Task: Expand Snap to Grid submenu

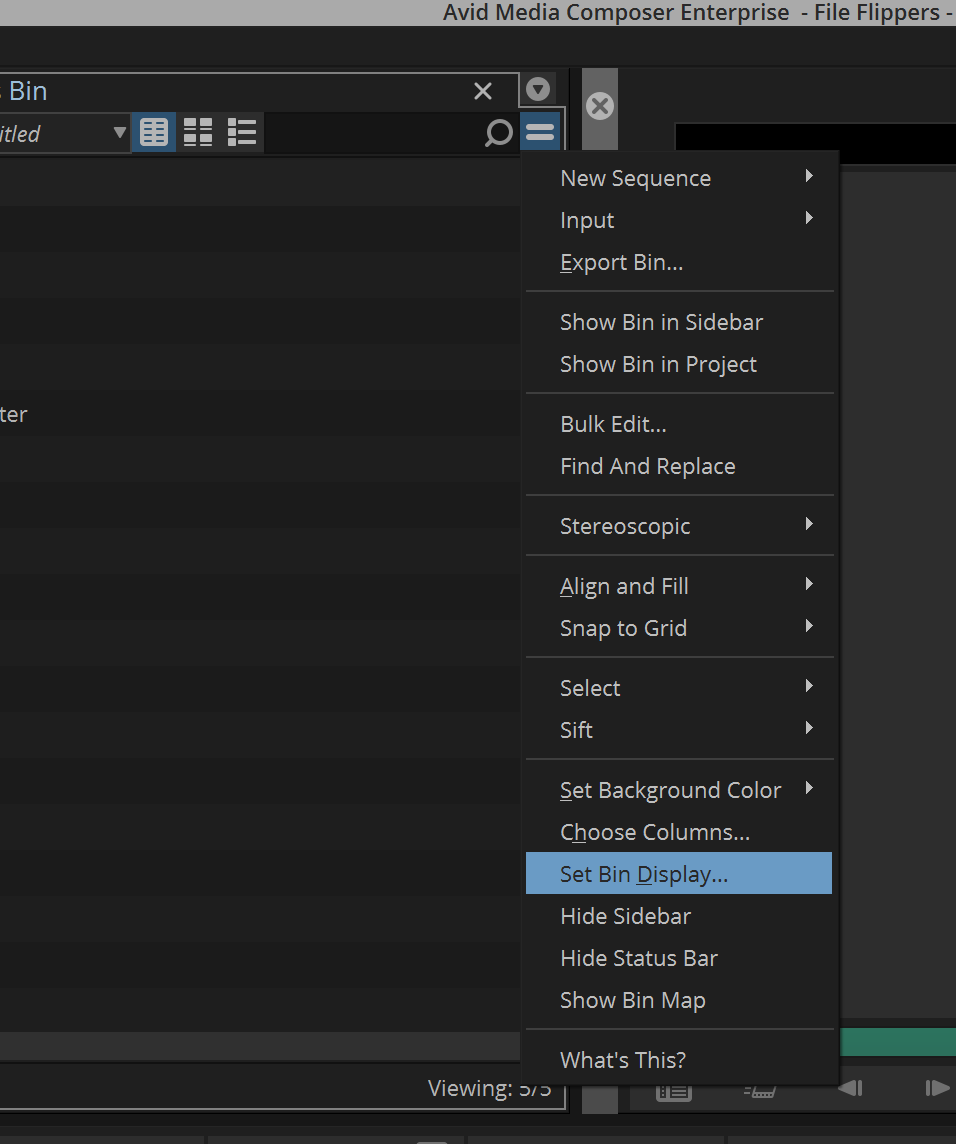Action: click(679, 629)
